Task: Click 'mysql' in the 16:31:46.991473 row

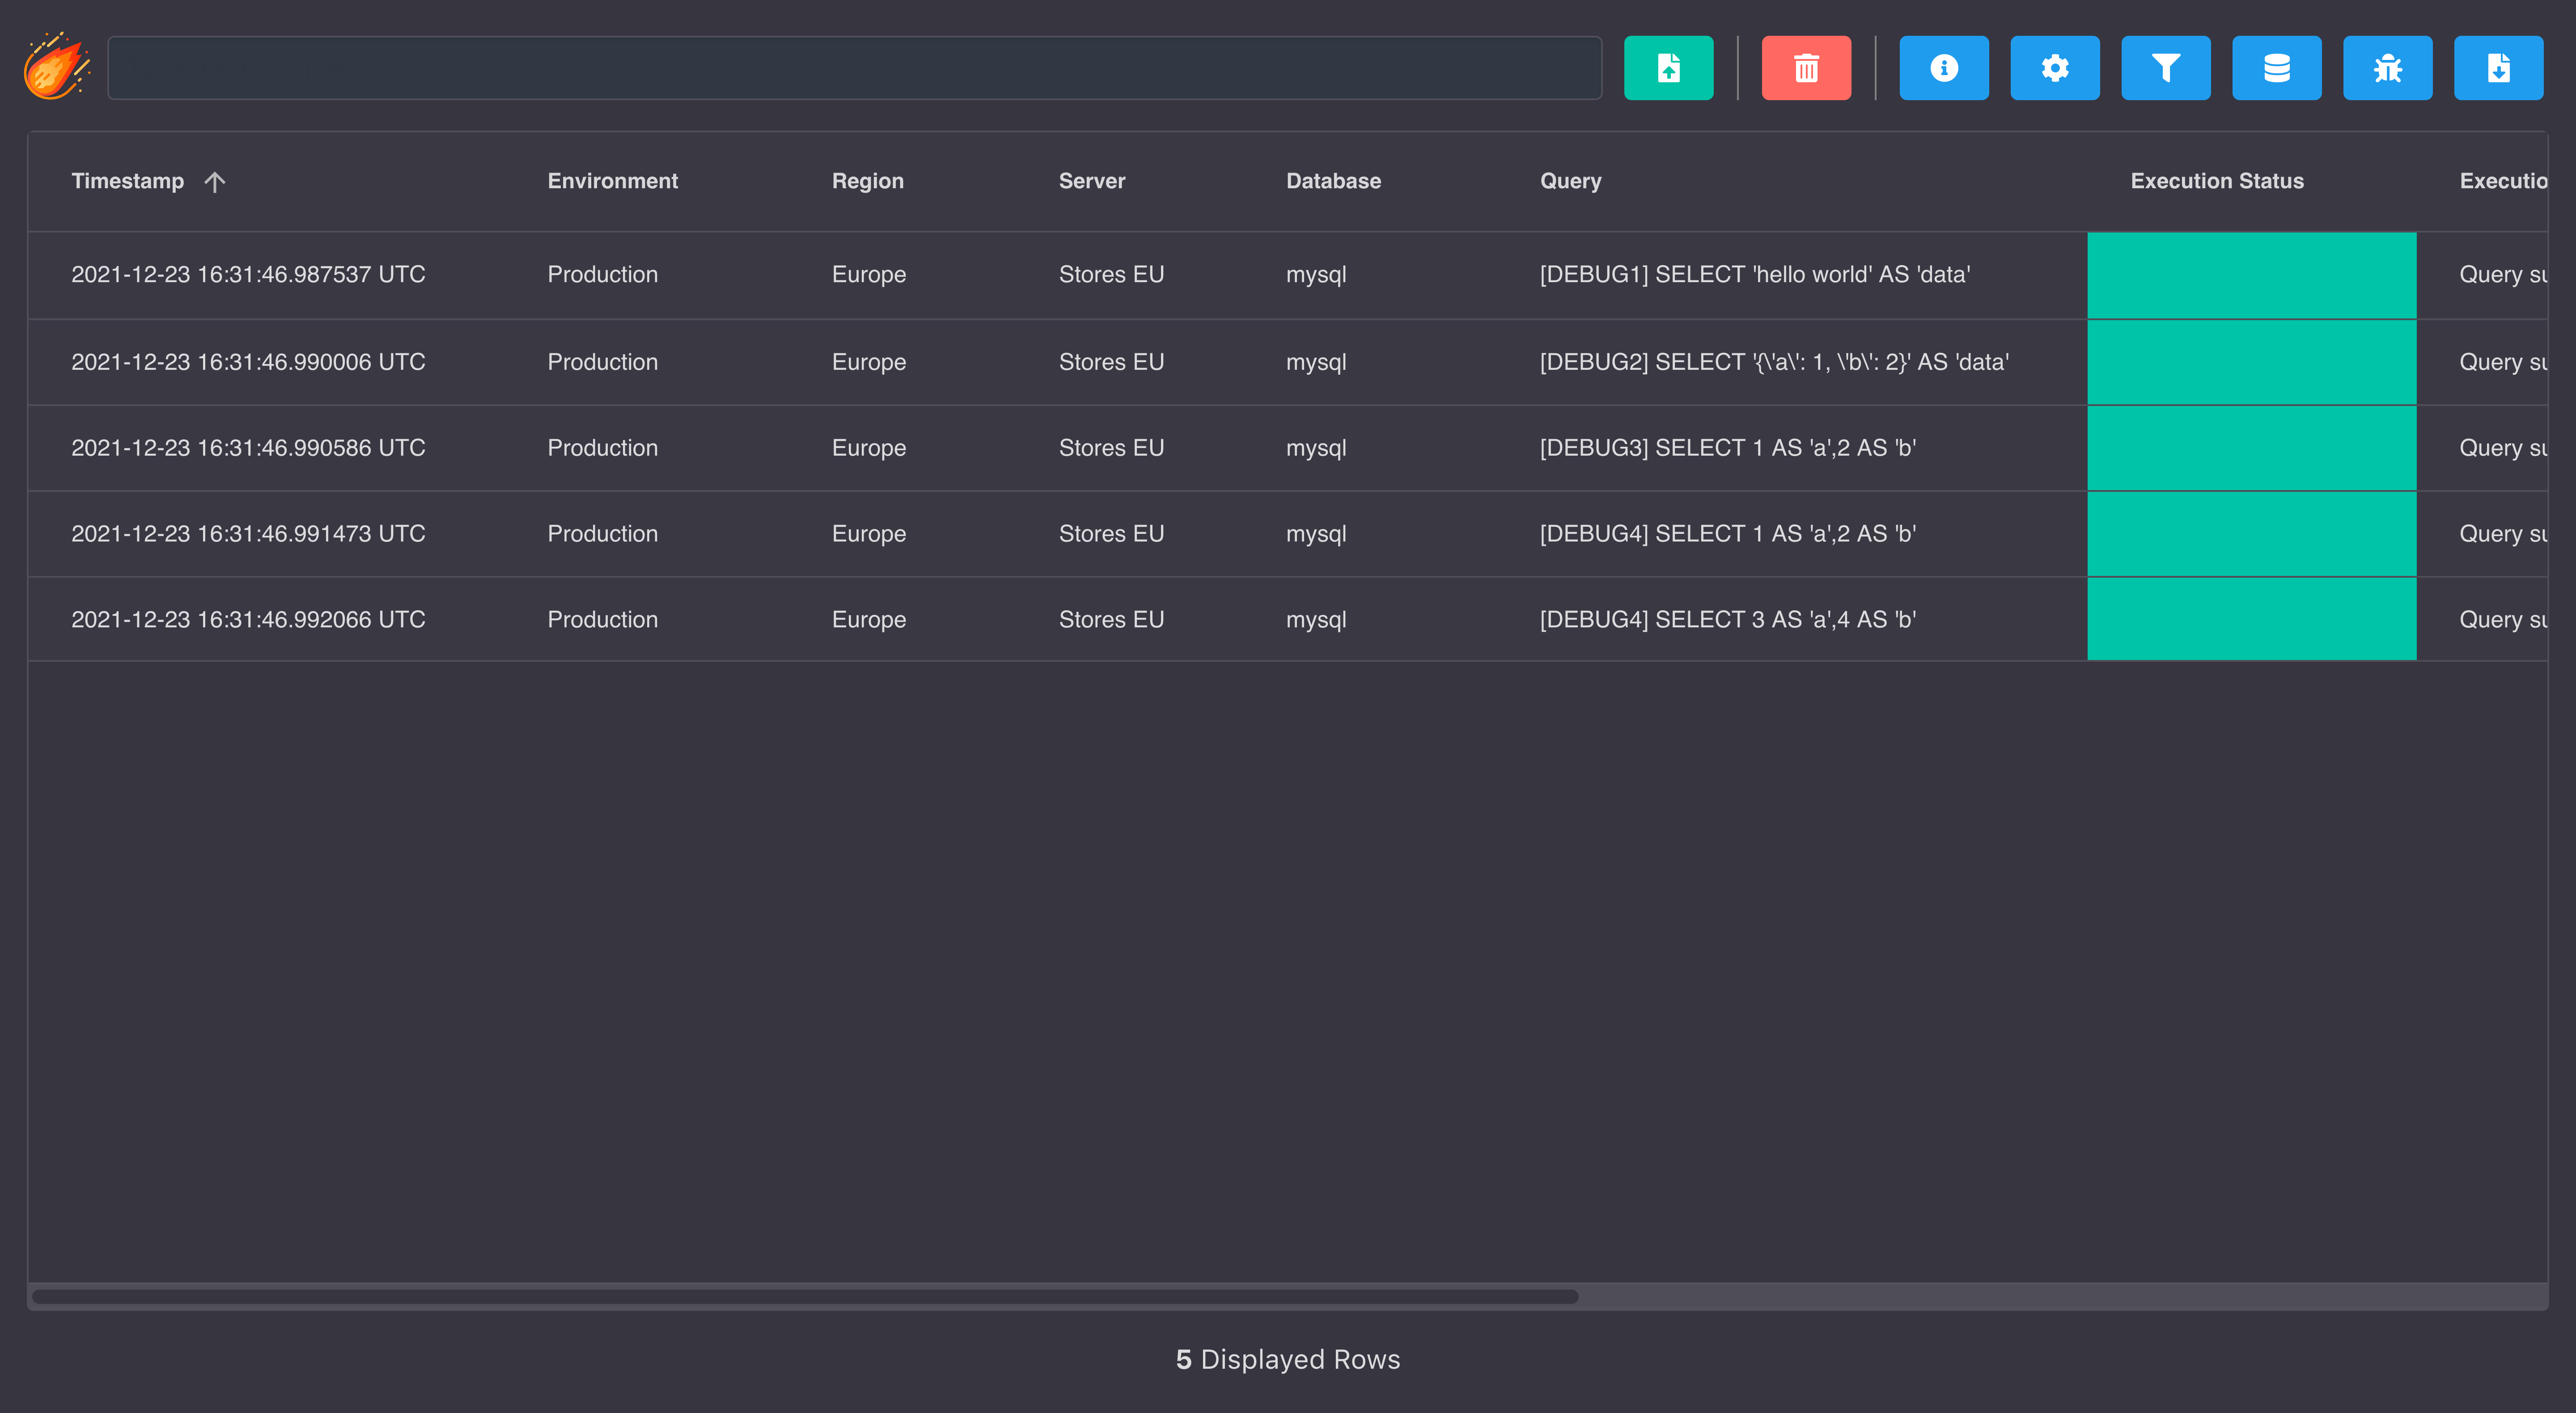Action: point(1316,534)
